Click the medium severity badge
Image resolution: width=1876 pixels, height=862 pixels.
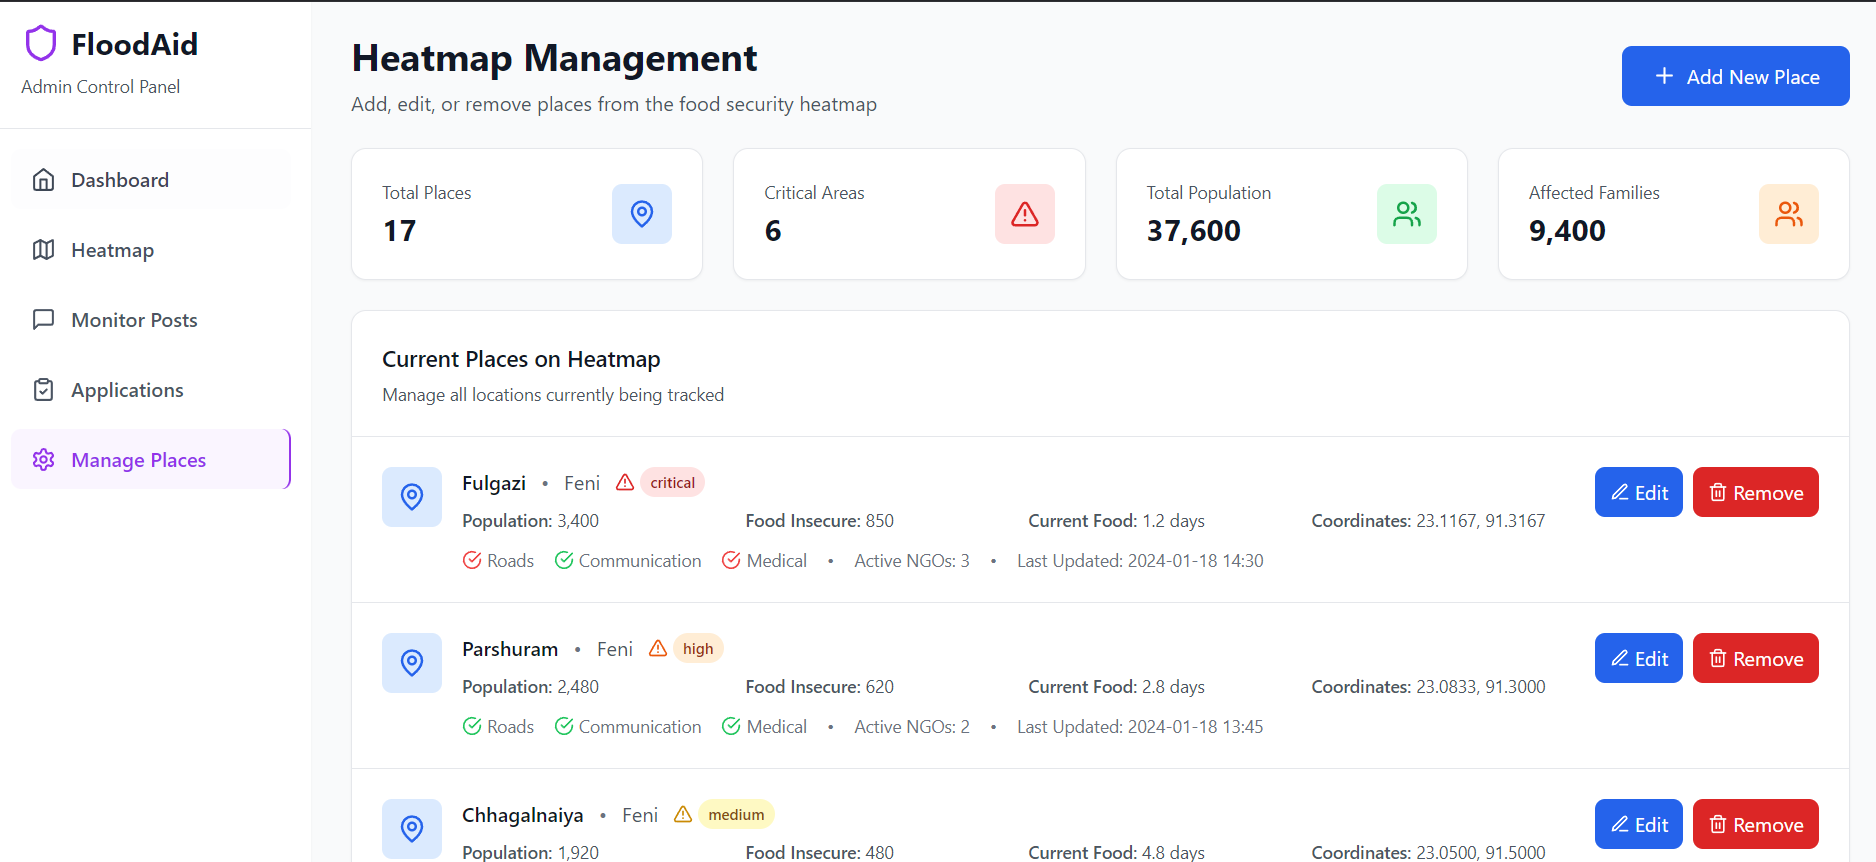coord(736,815)
